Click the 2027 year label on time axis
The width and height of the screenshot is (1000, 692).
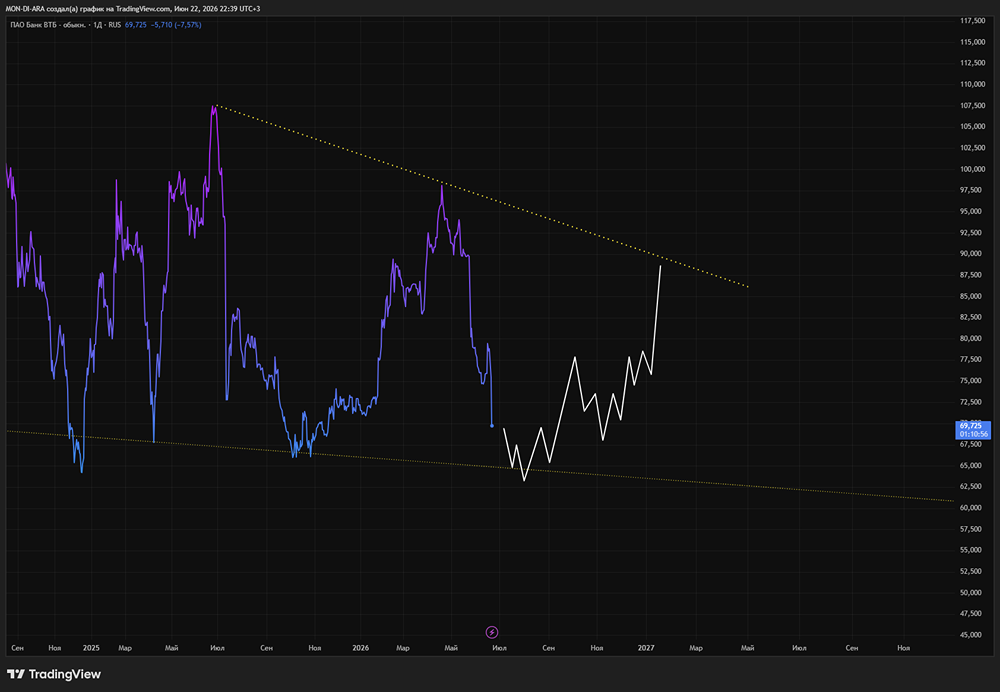tap(646, 648)
